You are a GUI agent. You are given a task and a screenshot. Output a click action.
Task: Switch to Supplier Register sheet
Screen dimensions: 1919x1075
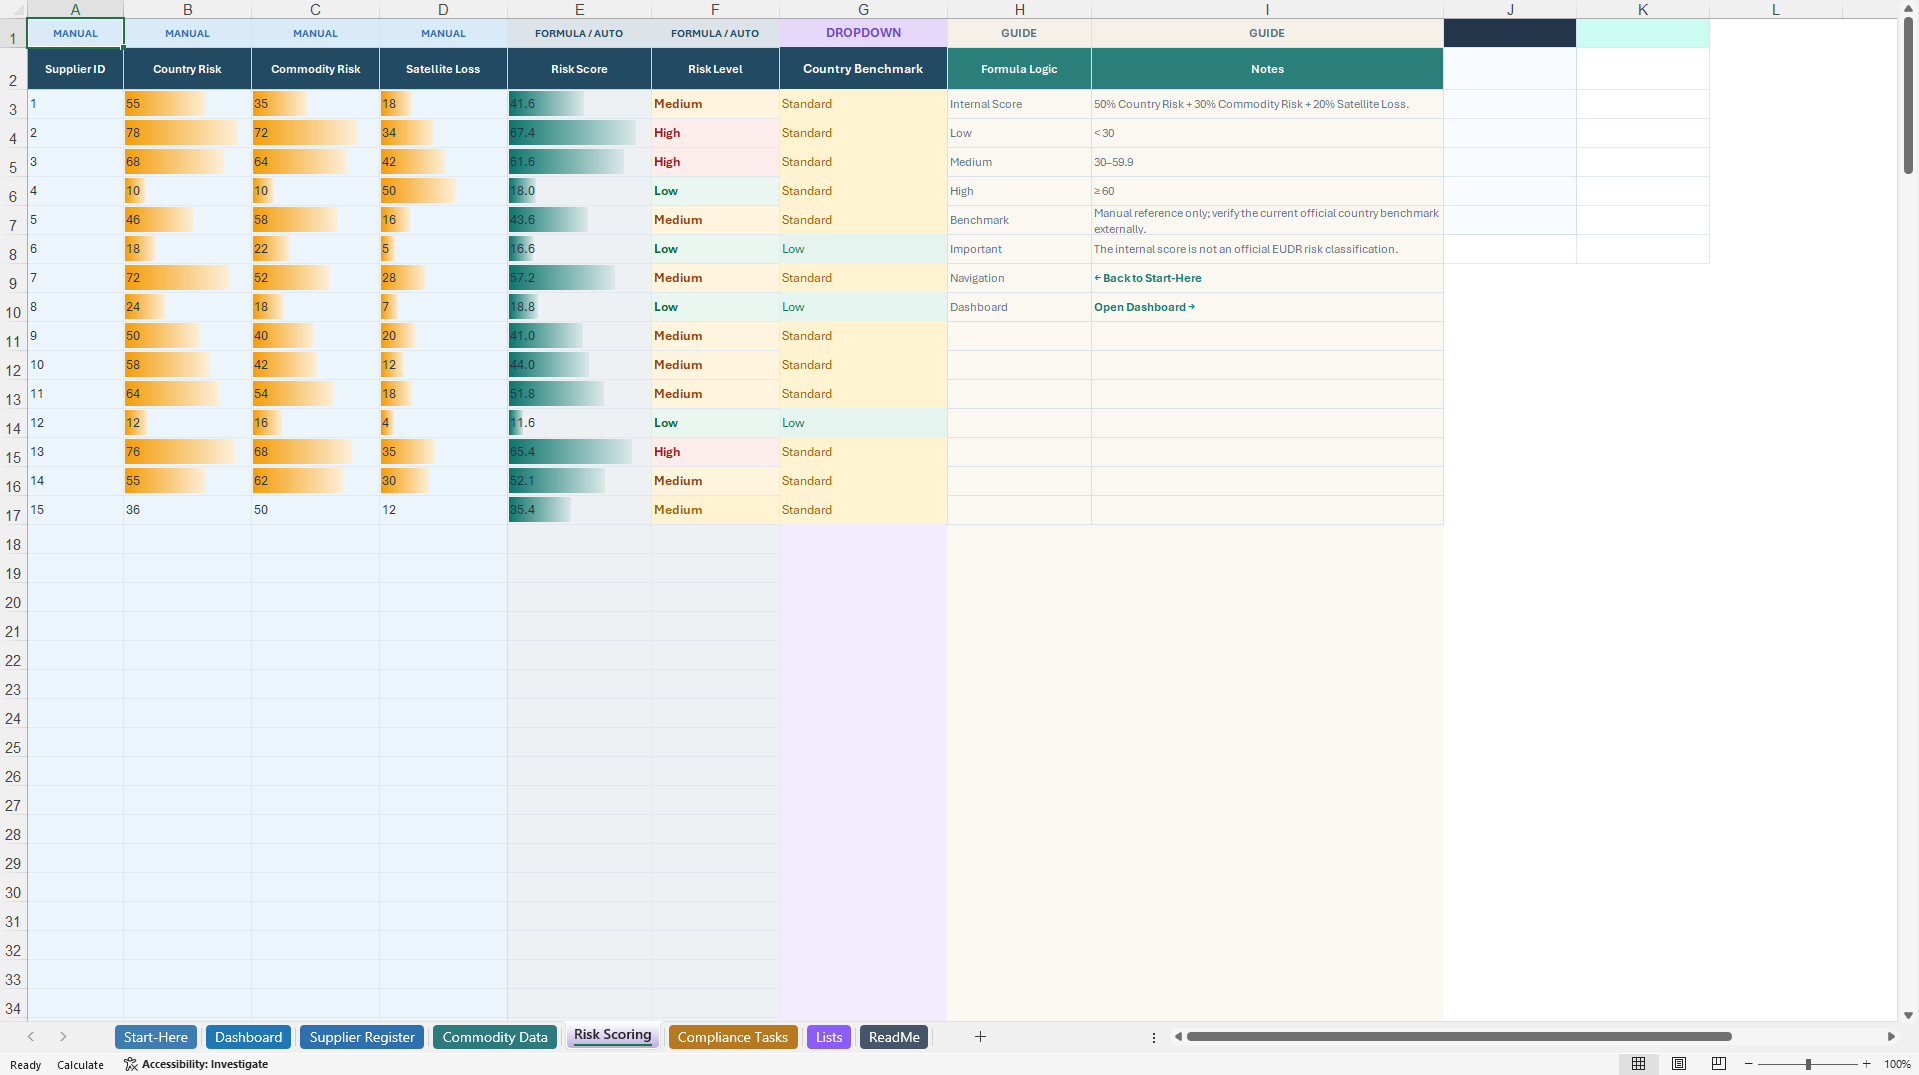(362, 1037)
